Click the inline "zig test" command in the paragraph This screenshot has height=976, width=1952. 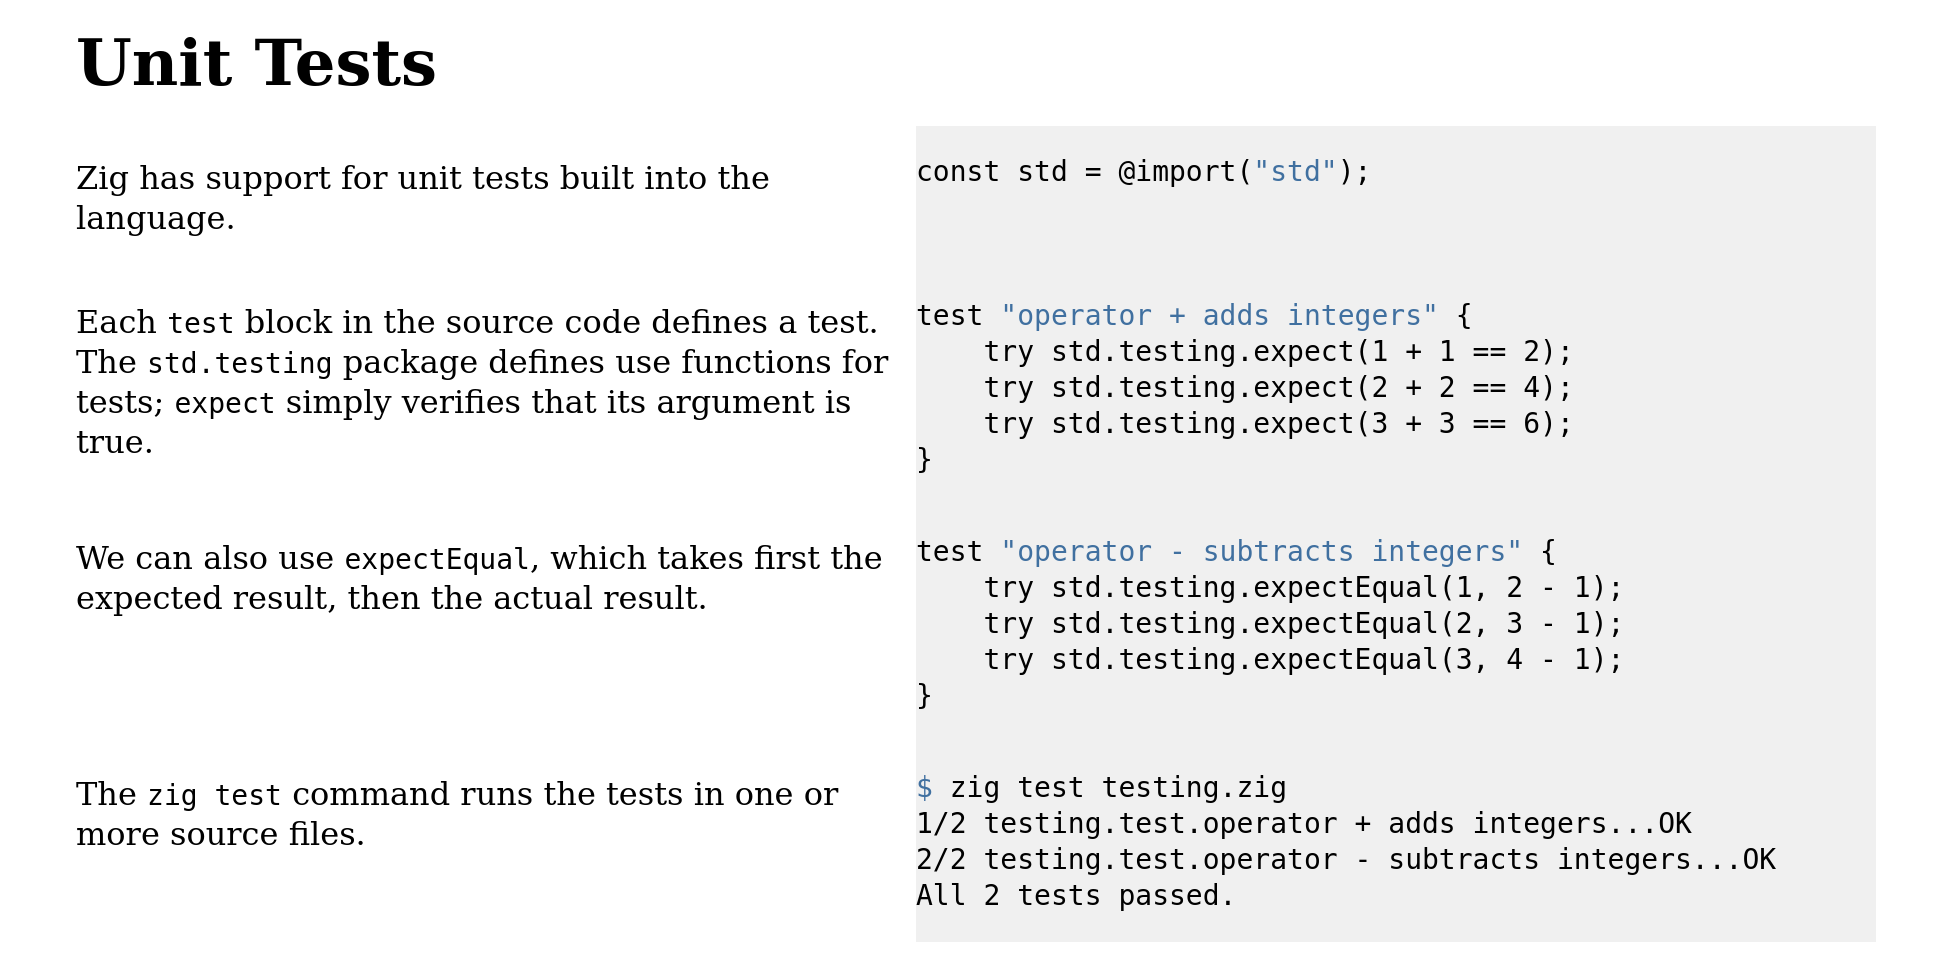point(214,796)
